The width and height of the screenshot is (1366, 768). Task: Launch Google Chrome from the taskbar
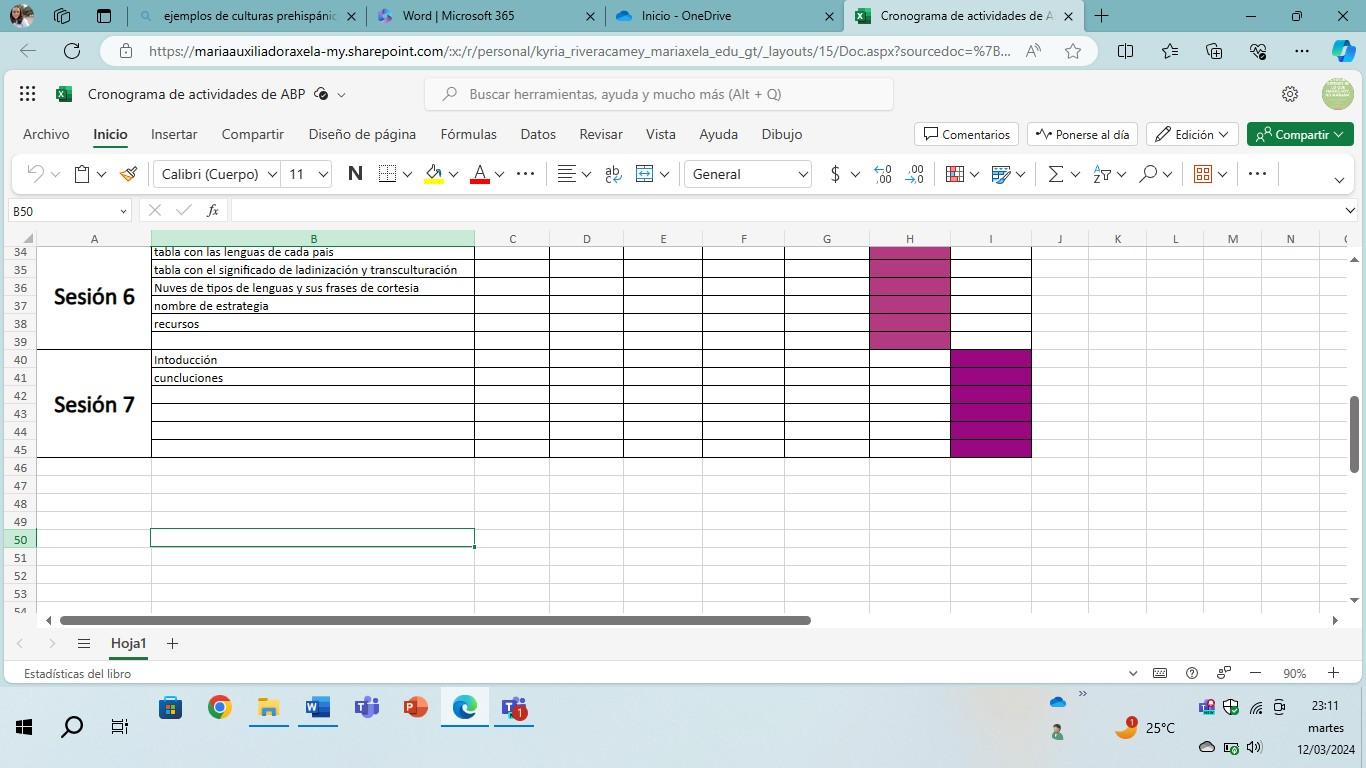[219, 708]
